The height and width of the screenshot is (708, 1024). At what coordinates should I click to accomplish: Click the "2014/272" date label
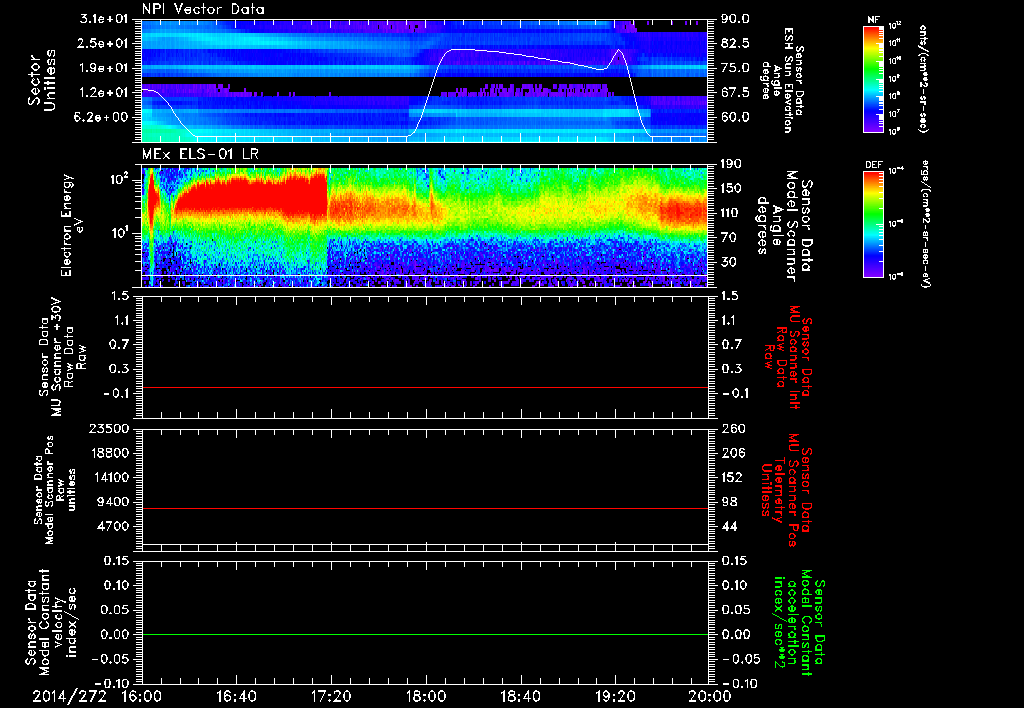[69, 696]
